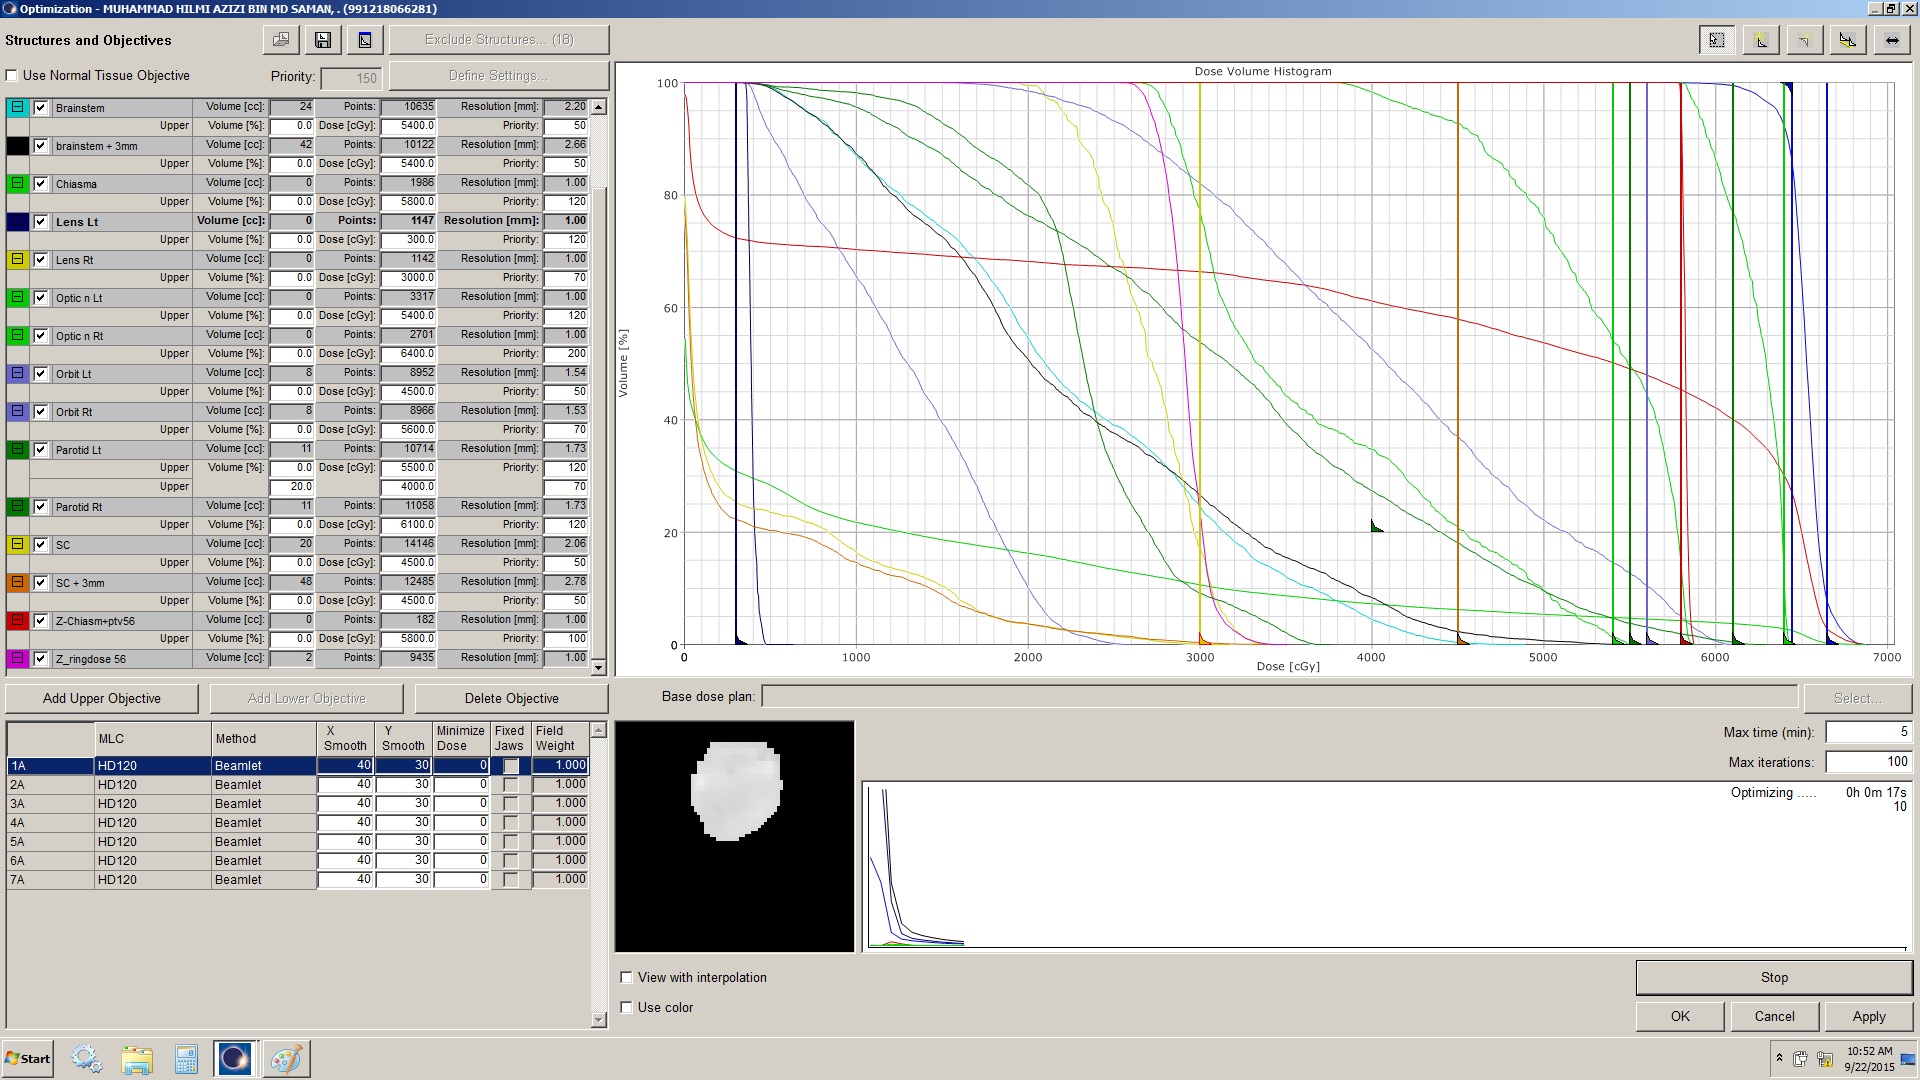The height and width of the screenshot is (1080, 1920).
Task: Click X Smooth value for field 2A
Action: tap(346, 785)
